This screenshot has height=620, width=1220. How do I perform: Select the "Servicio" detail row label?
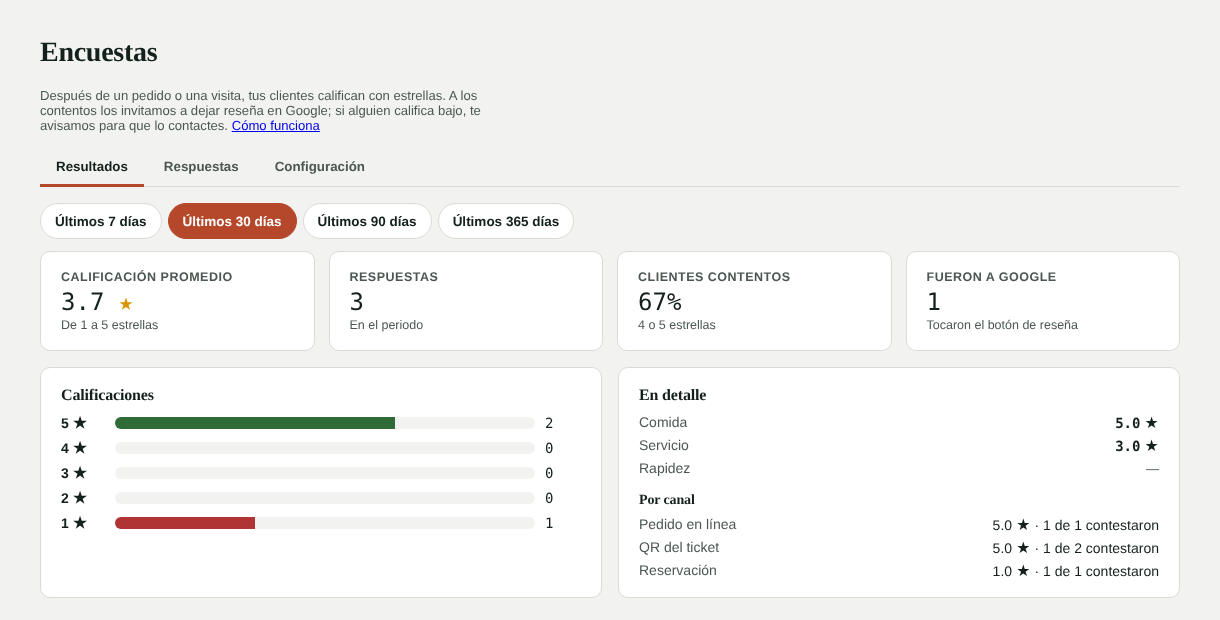point(664,445)
